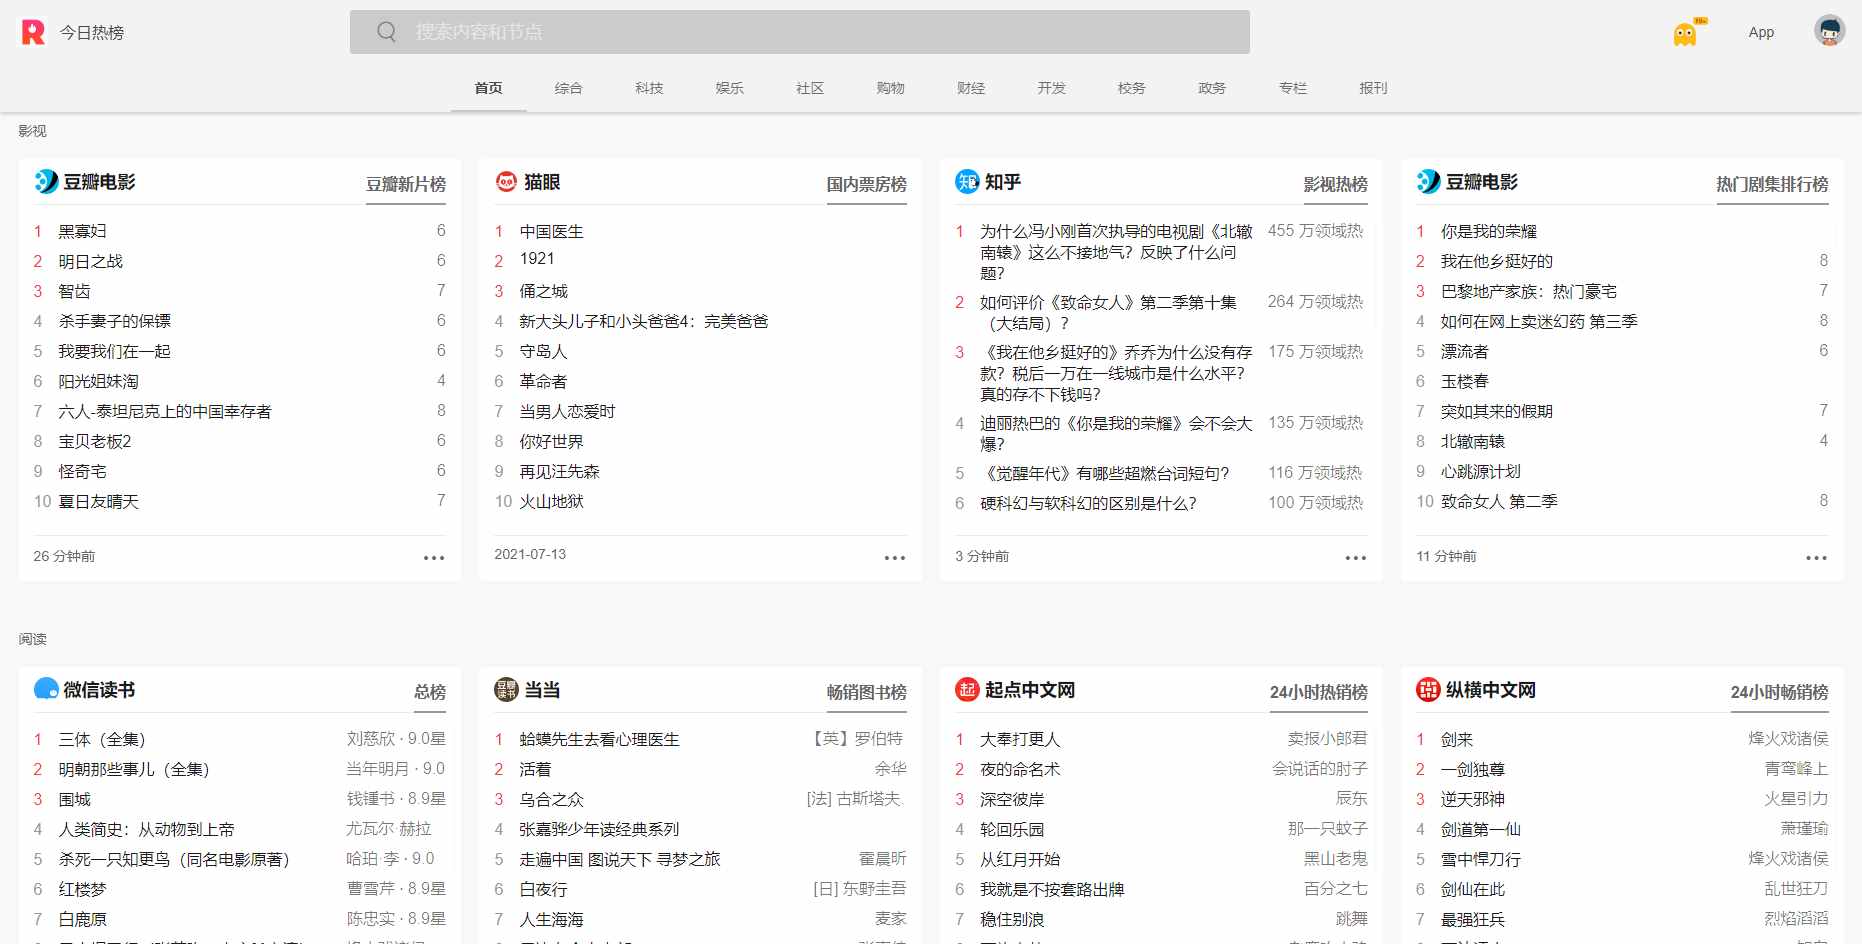Open novel 我就是不按套路出牌
Image resolution: width=1862 pixels, height=944 pixels.
pos(1052,889)
